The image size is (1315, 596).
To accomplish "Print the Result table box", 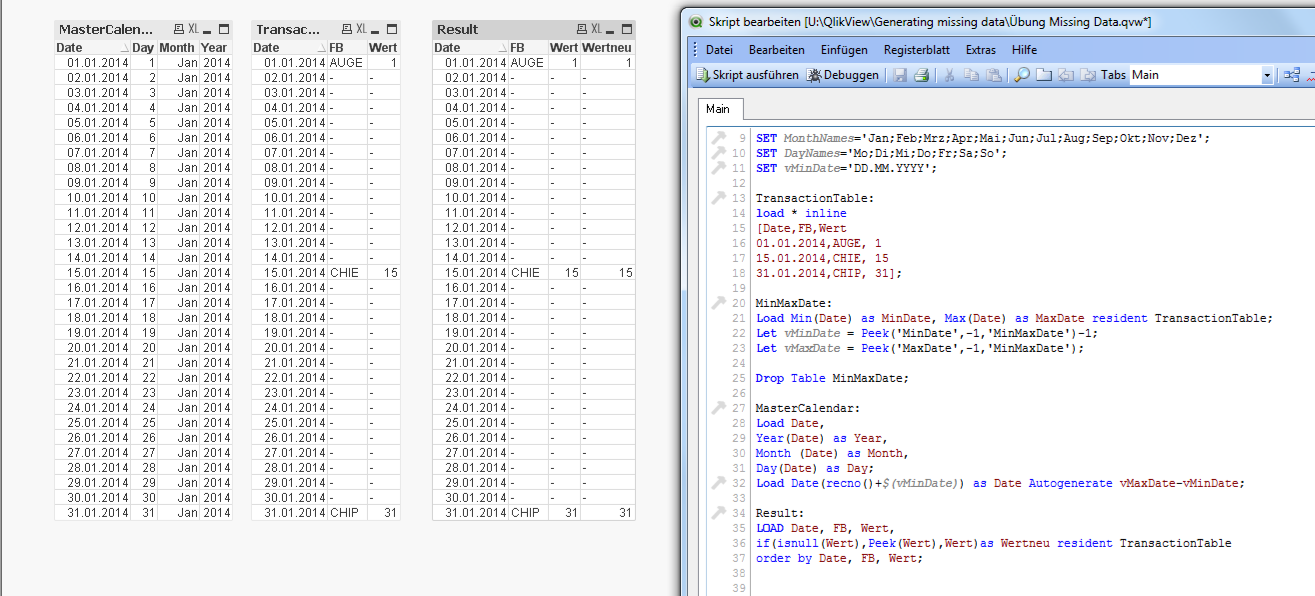I will [x=581, y=29].
